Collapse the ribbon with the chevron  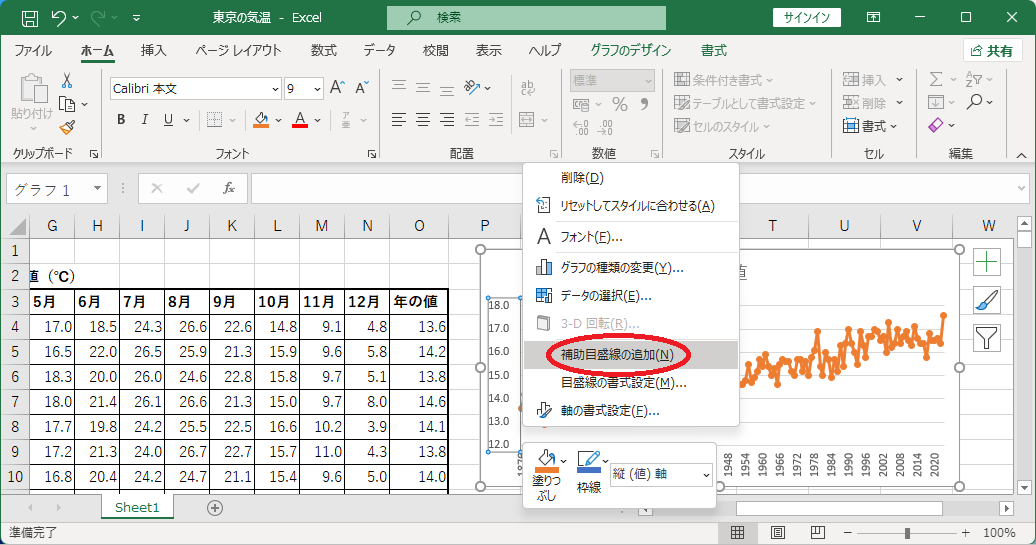[1021, 155]
